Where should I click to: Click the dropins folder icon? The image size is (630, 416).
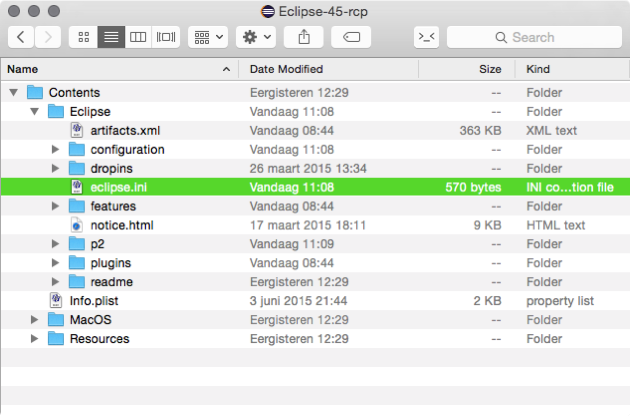(77, 168)
